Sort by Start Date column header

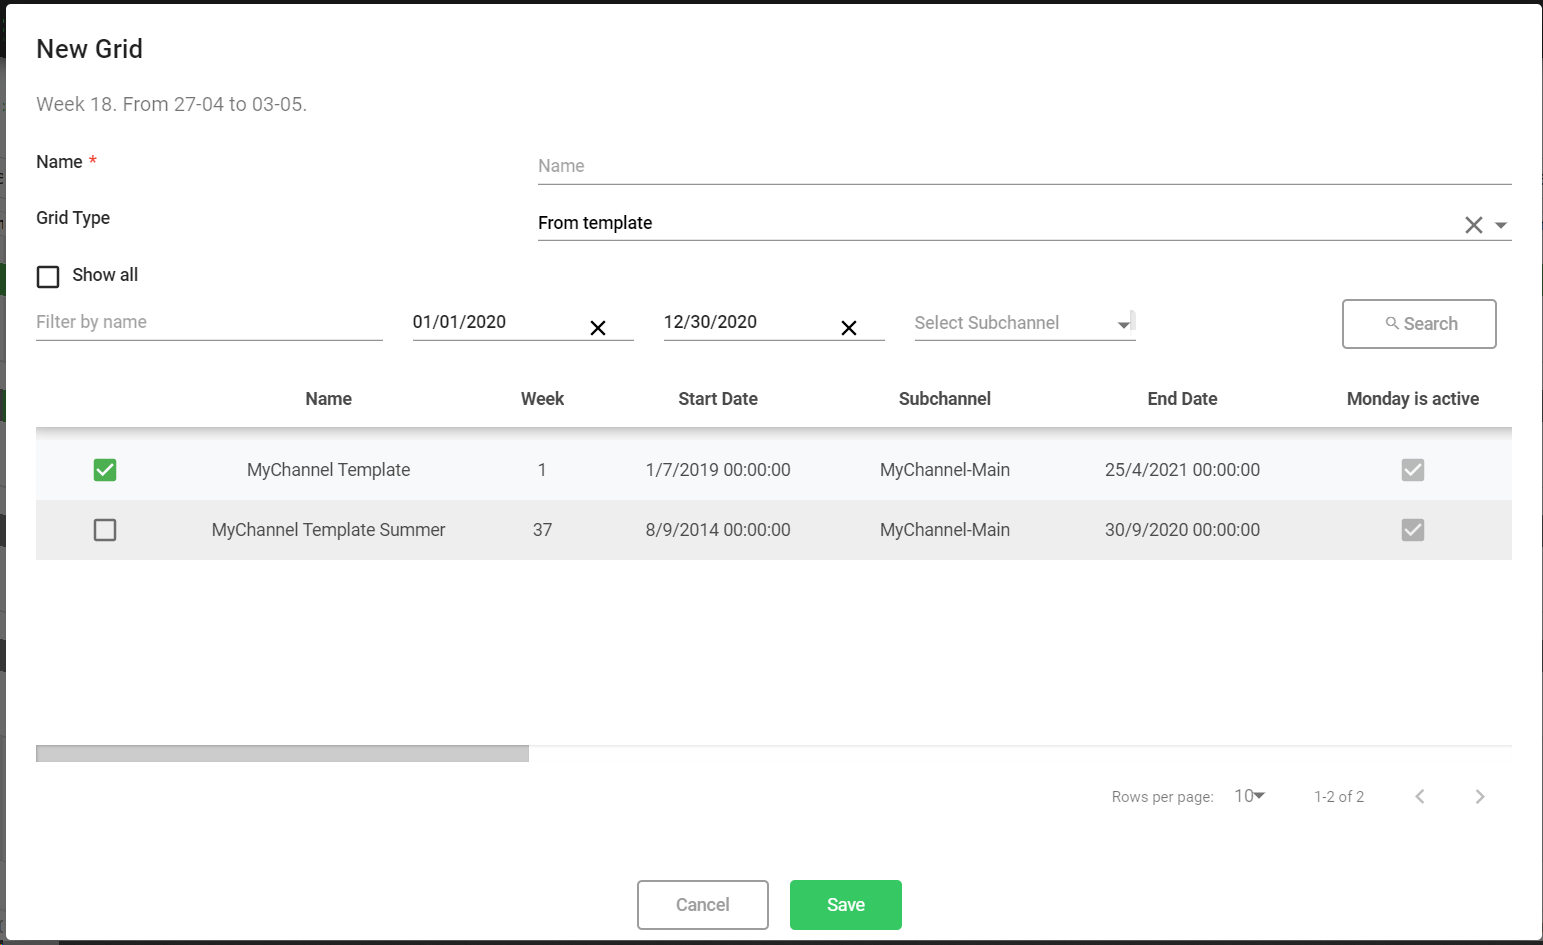click(x=717, y=399)
